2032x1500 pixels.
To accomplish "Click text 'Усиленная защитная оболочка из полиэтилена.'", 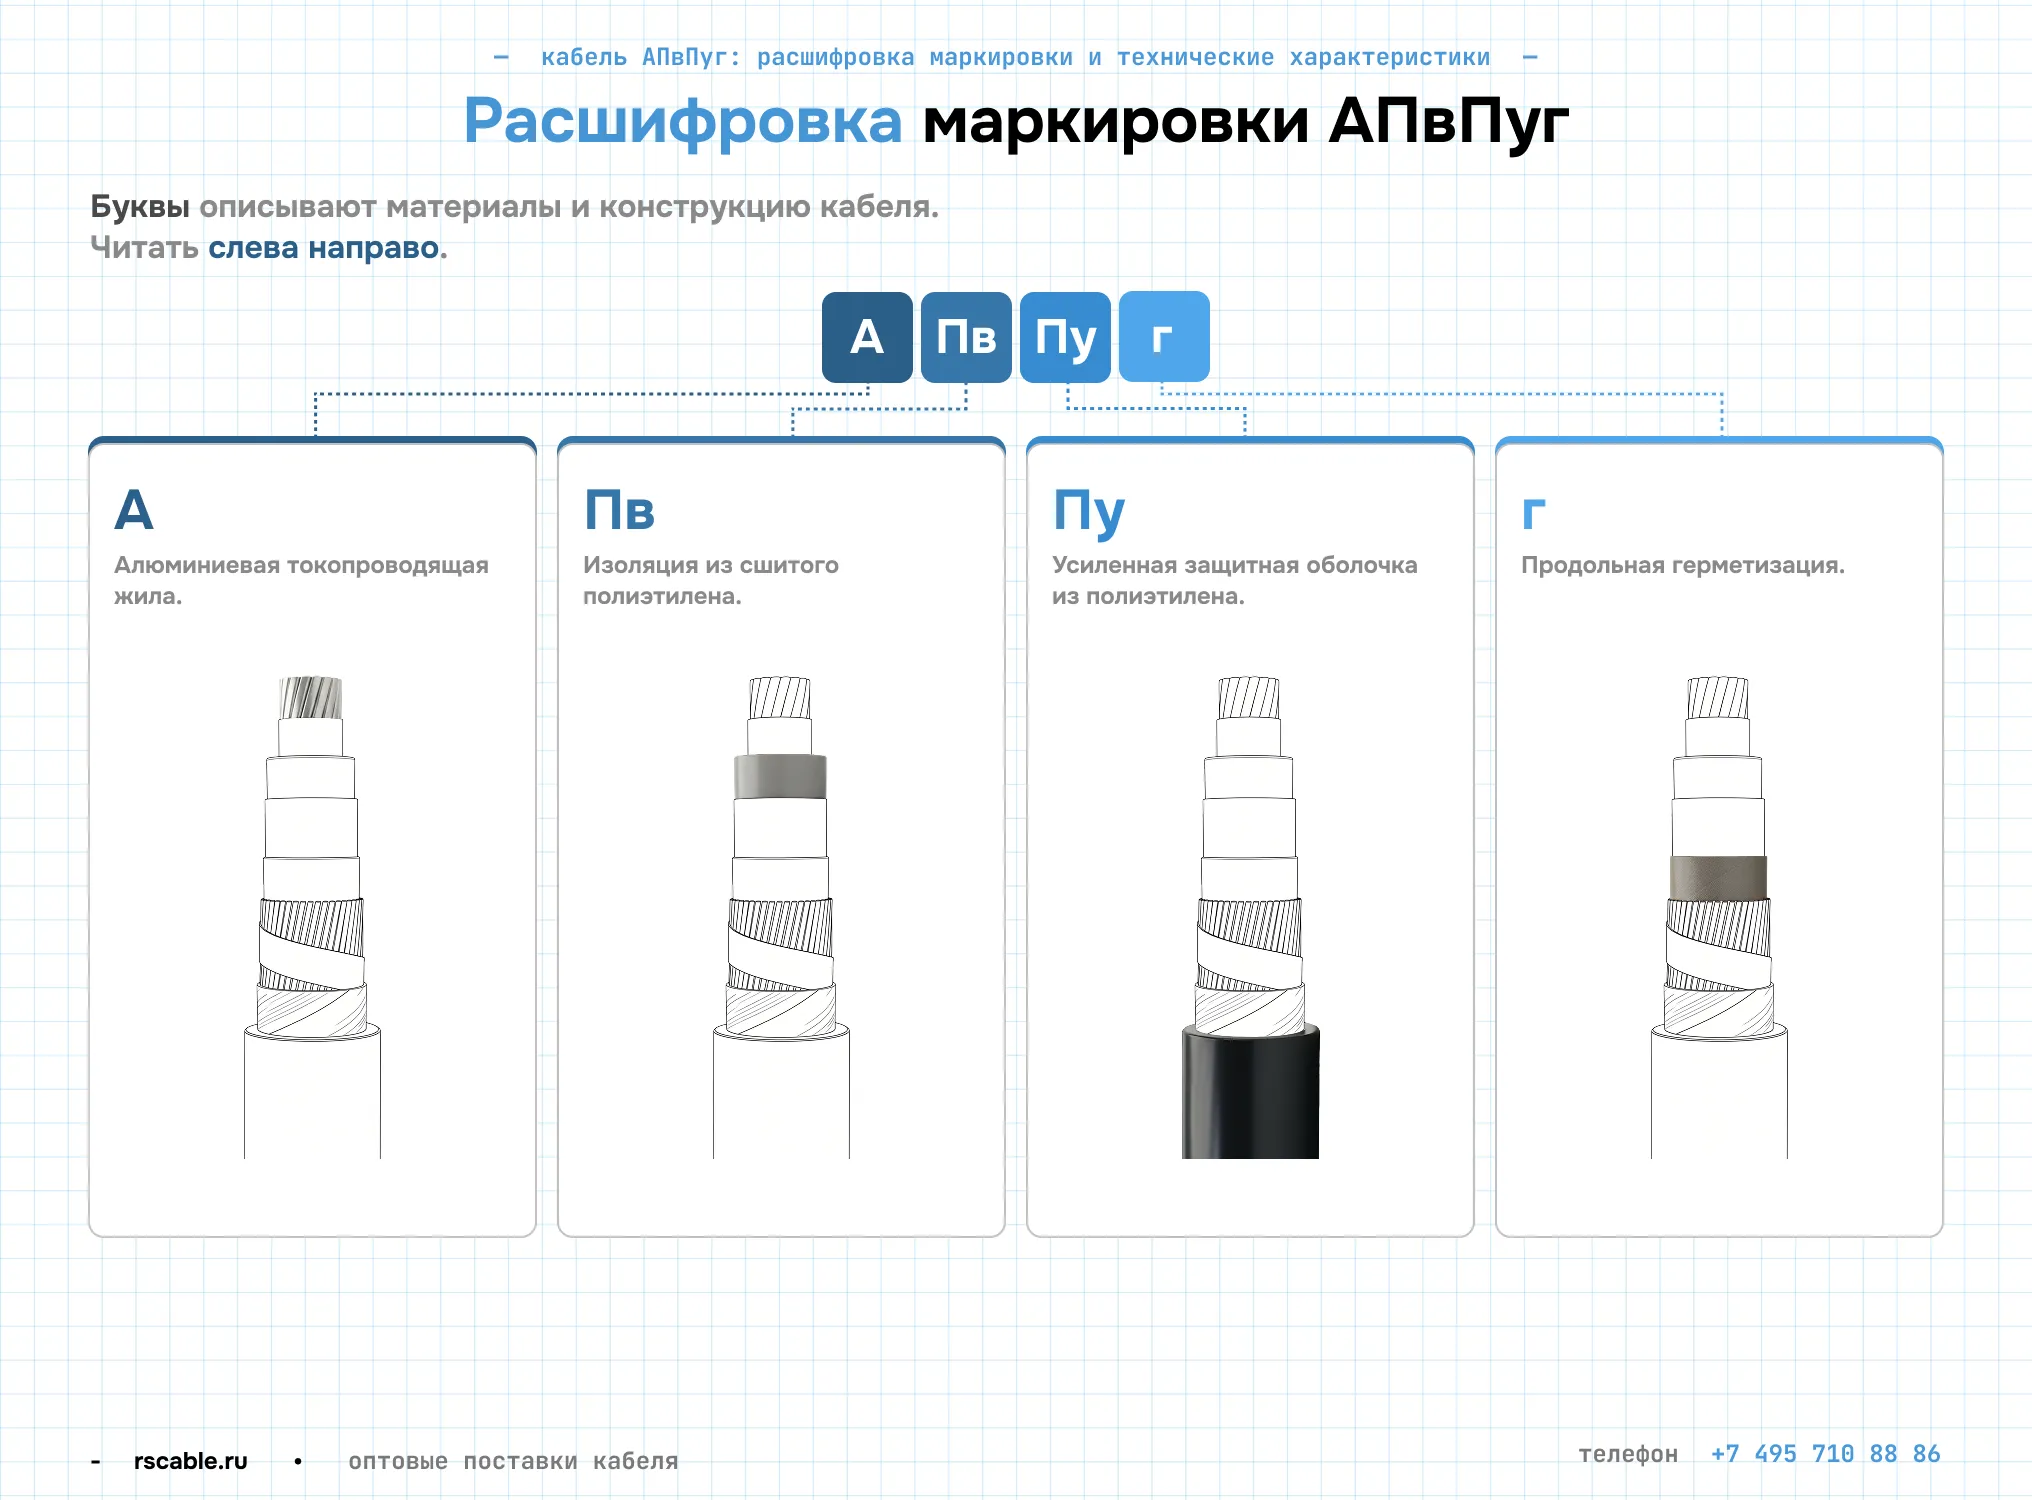I will point(1235,580).
